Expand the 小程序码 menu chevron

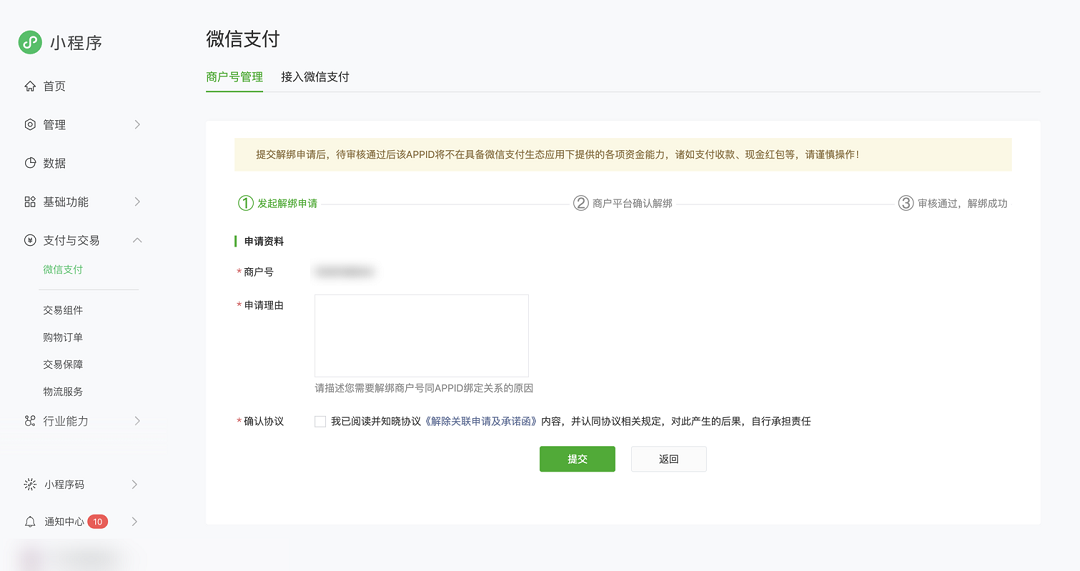[x=134, y=484]
